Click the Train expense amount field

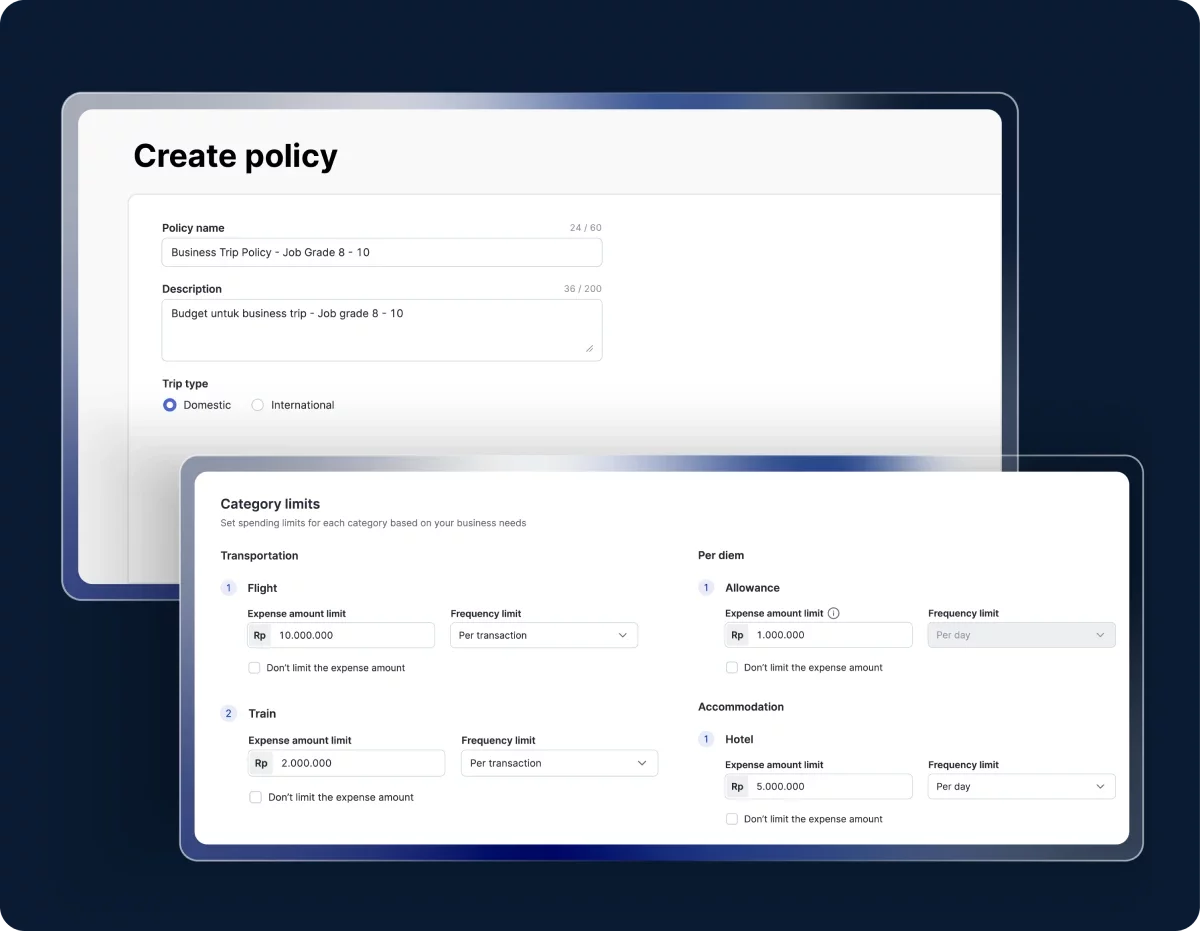358,763
